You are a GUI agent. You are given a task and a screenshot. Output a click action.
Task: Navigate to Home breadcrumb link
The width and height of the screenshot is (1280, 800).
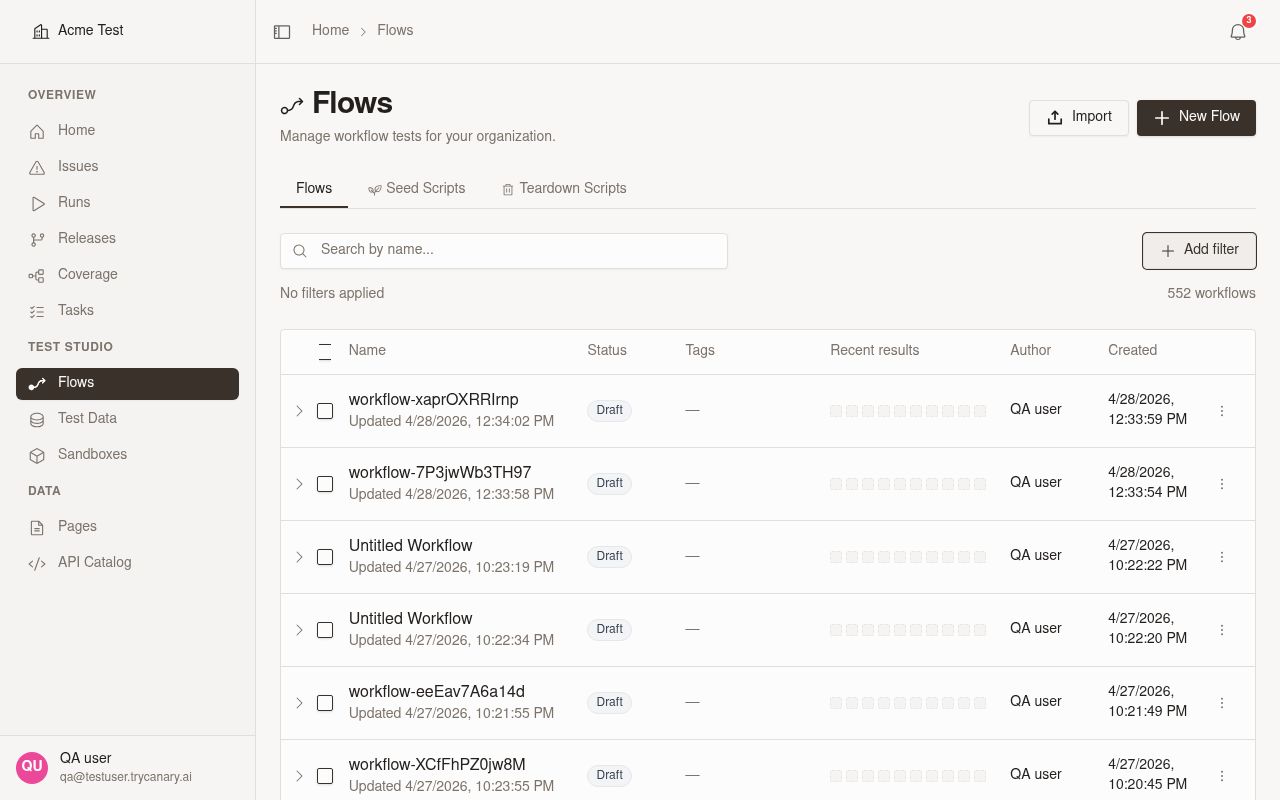(x=330, y=30)
